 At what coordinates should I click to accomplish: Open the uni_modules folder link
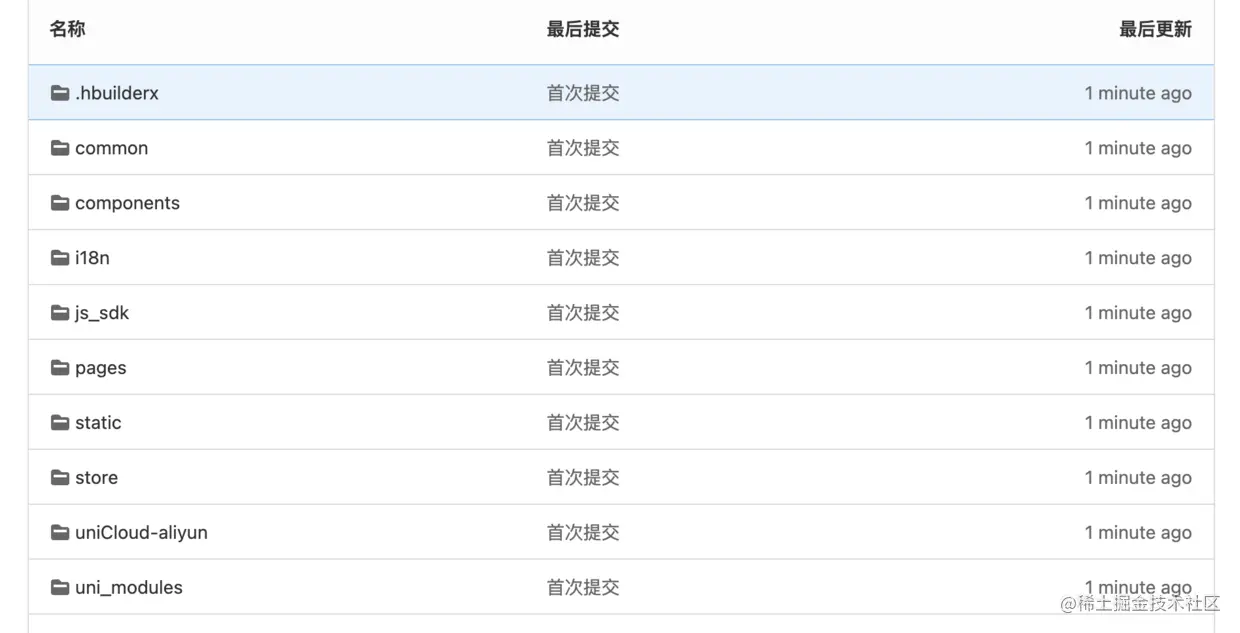[129, 588]
